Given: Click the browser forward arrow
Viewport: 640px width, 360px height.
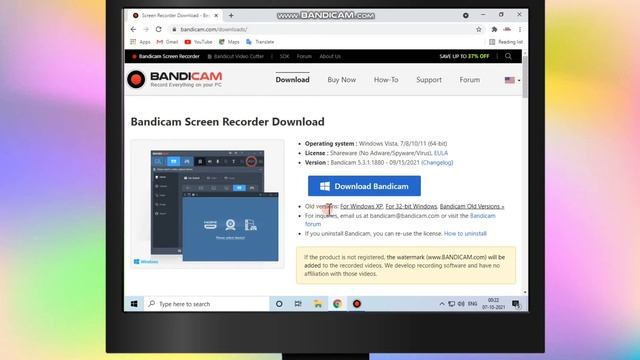Looking at the screenshot, I should 146,29.
